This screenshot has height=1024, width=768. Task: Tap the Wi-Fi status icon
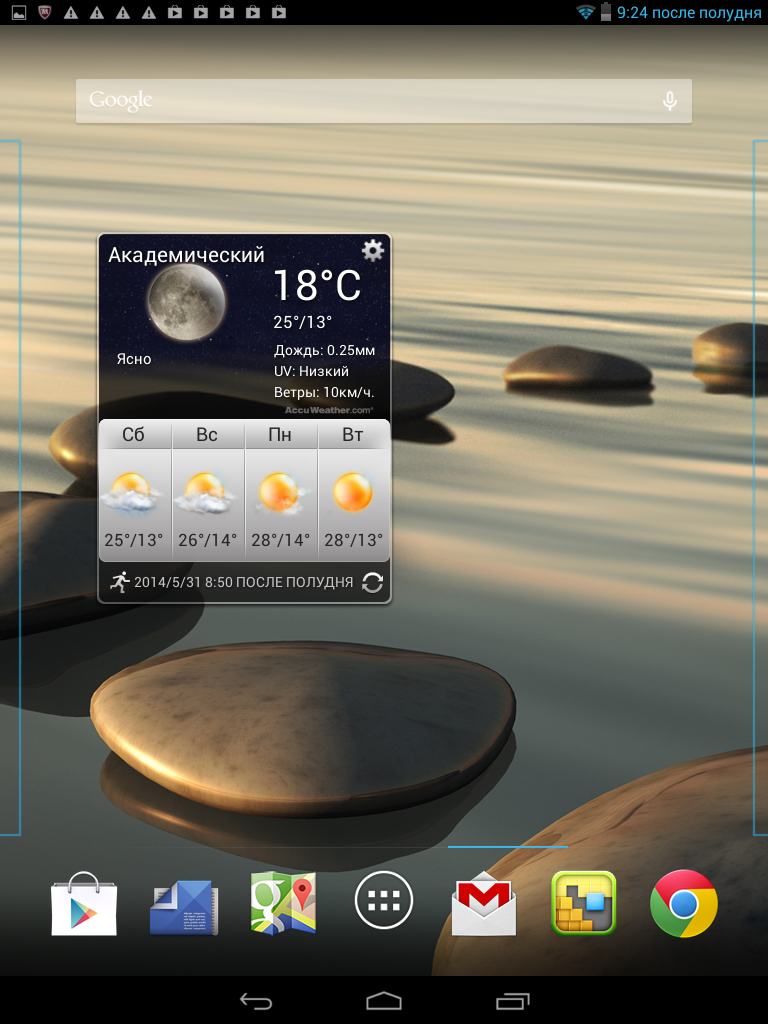click(x=585, y=12)
